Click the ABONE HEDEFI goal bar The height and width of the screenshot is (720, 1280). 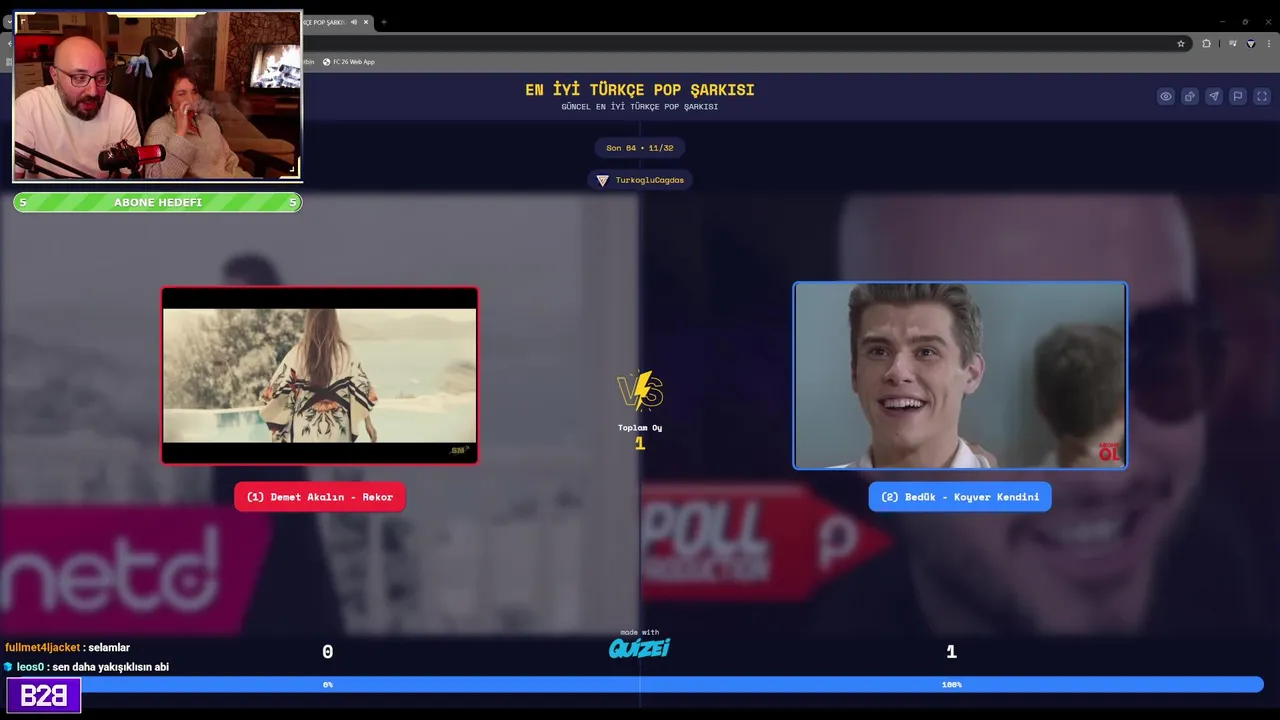click(x=158, y=203)
